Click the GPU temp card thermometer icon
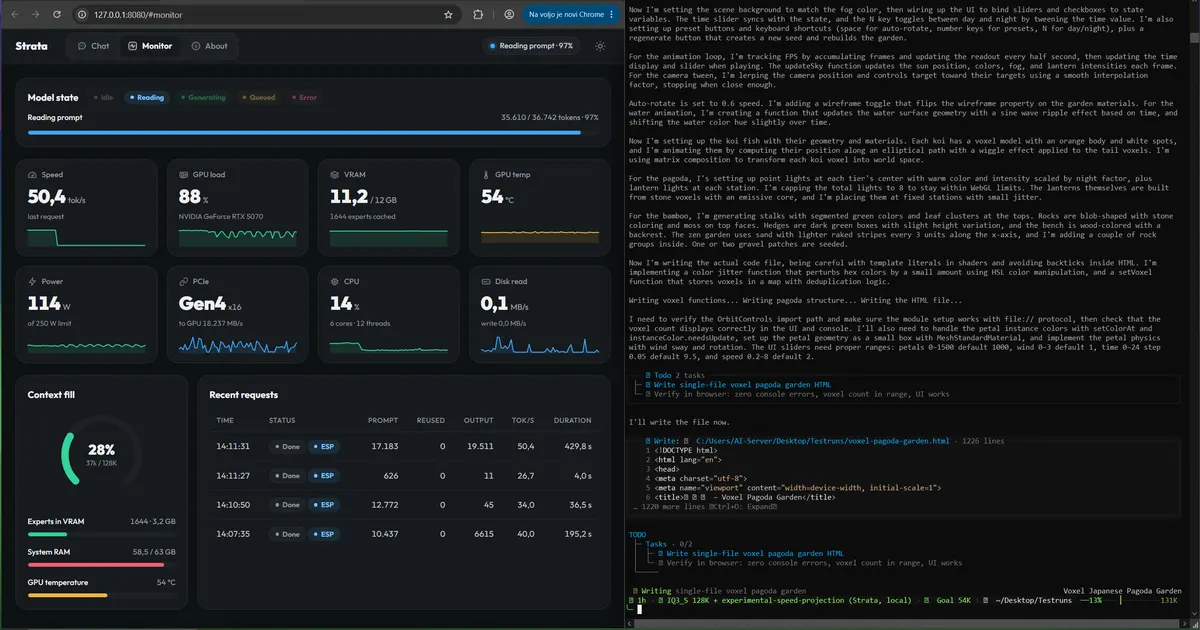Viewport: 1200px width, 630px height. click(485, 174)
